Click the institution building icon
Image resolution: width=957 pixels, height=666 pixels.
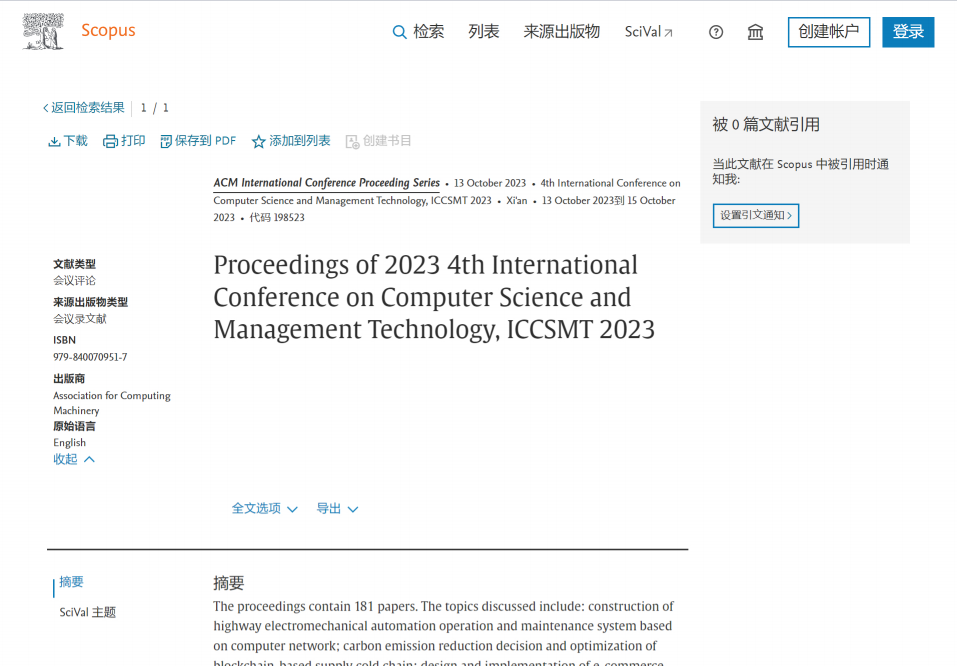(755, 32)
